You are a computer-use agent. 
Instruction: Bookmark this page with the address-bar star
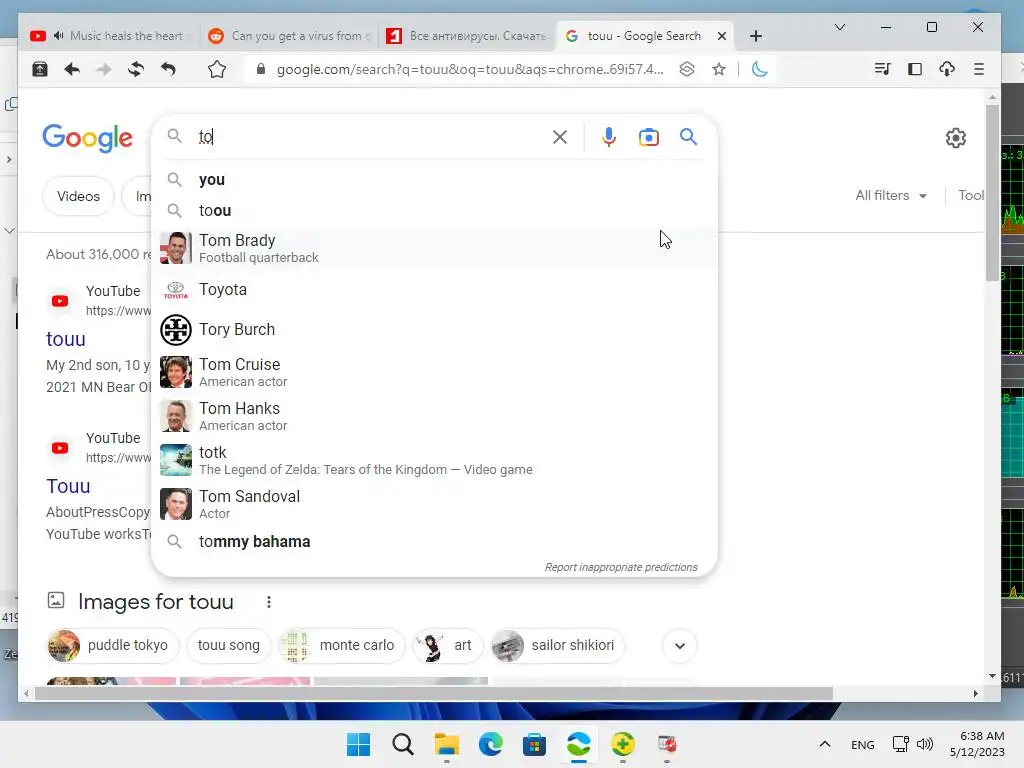(x=719, y=69)
